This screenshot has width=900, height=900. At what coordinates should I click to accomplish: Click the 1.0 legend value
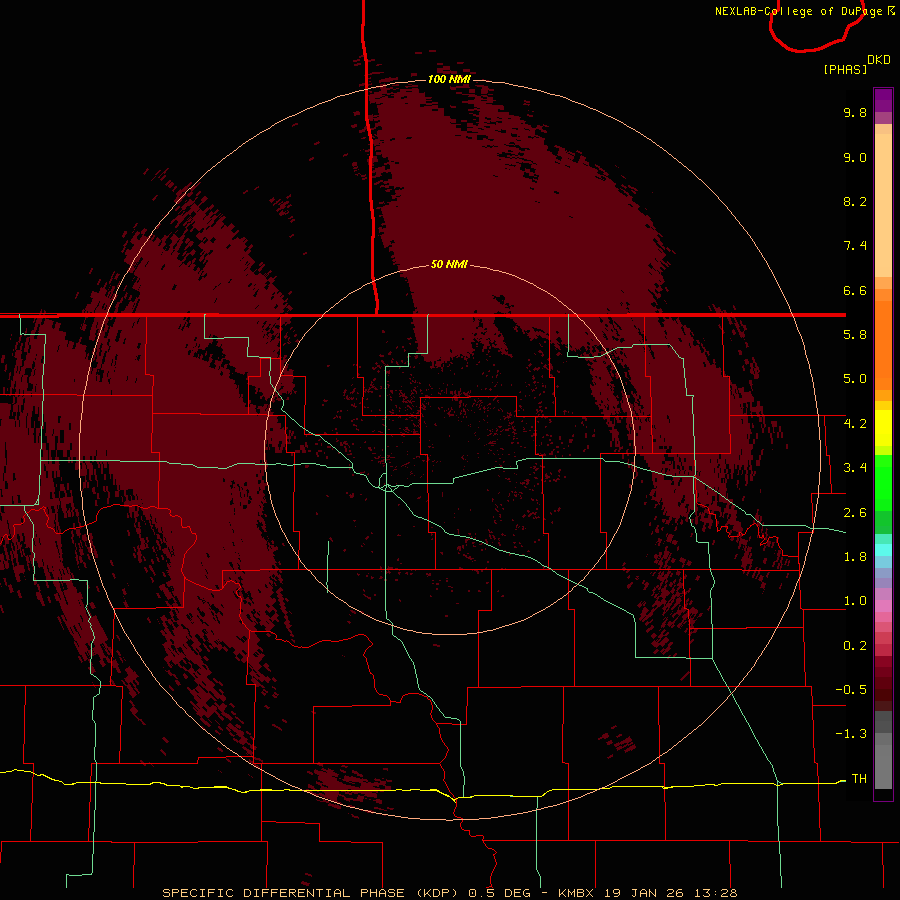click(x=855, y=601)
